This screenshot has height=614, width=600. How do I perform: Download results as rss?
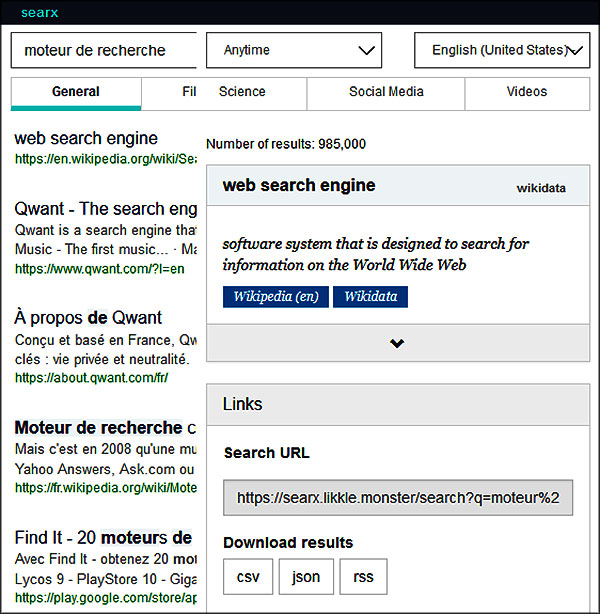click(363, 577)
